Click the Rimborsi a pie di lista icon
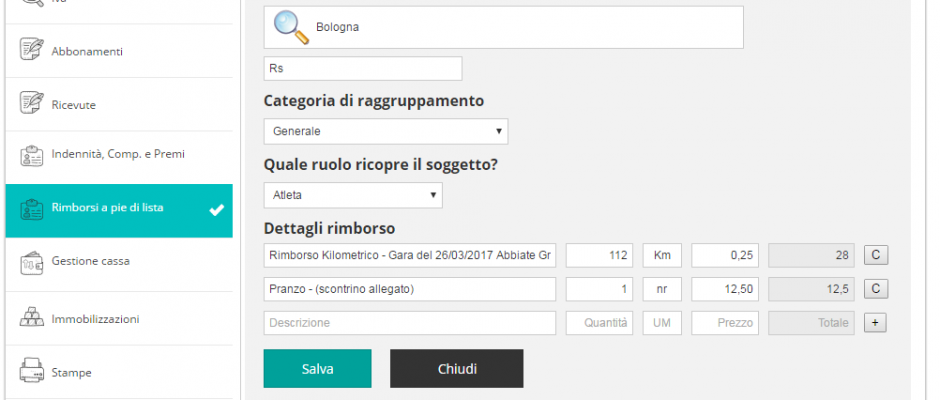This screenshot has height=400, width=940. (x=32, y=209)
